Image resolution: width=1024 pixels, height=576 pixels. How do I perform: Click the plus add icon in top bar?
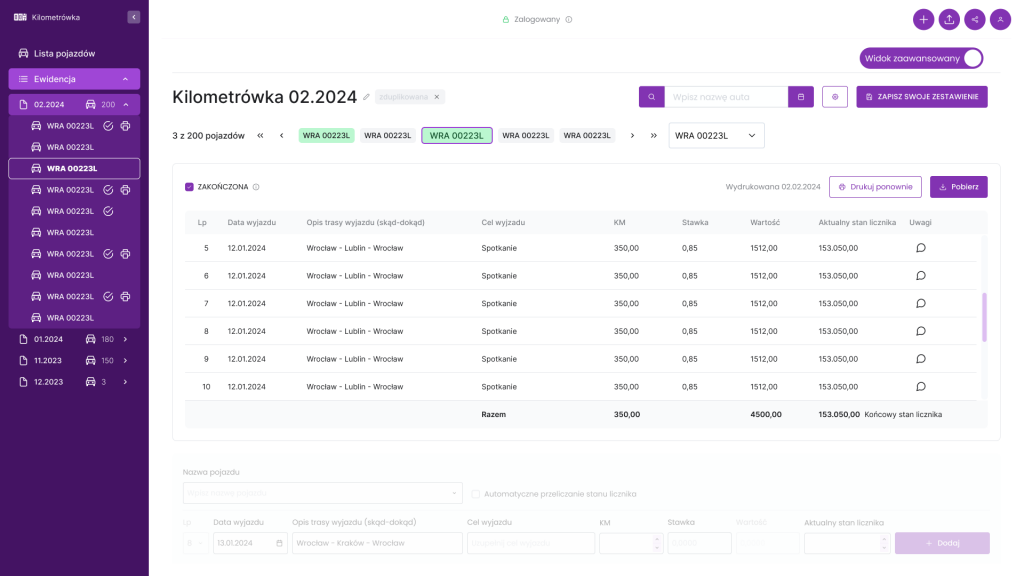click(923, 19)
